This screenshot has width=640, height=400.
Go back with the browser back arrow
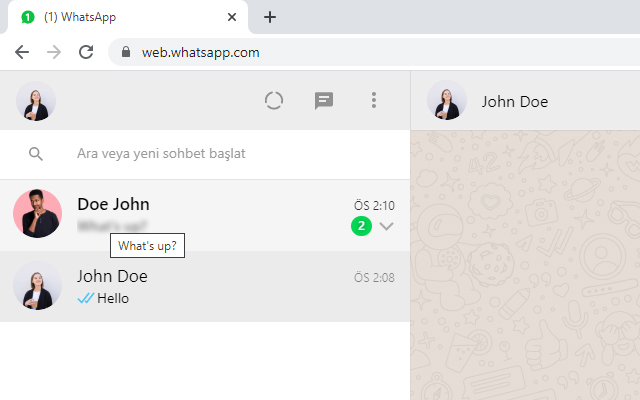(x=22, y=52)
